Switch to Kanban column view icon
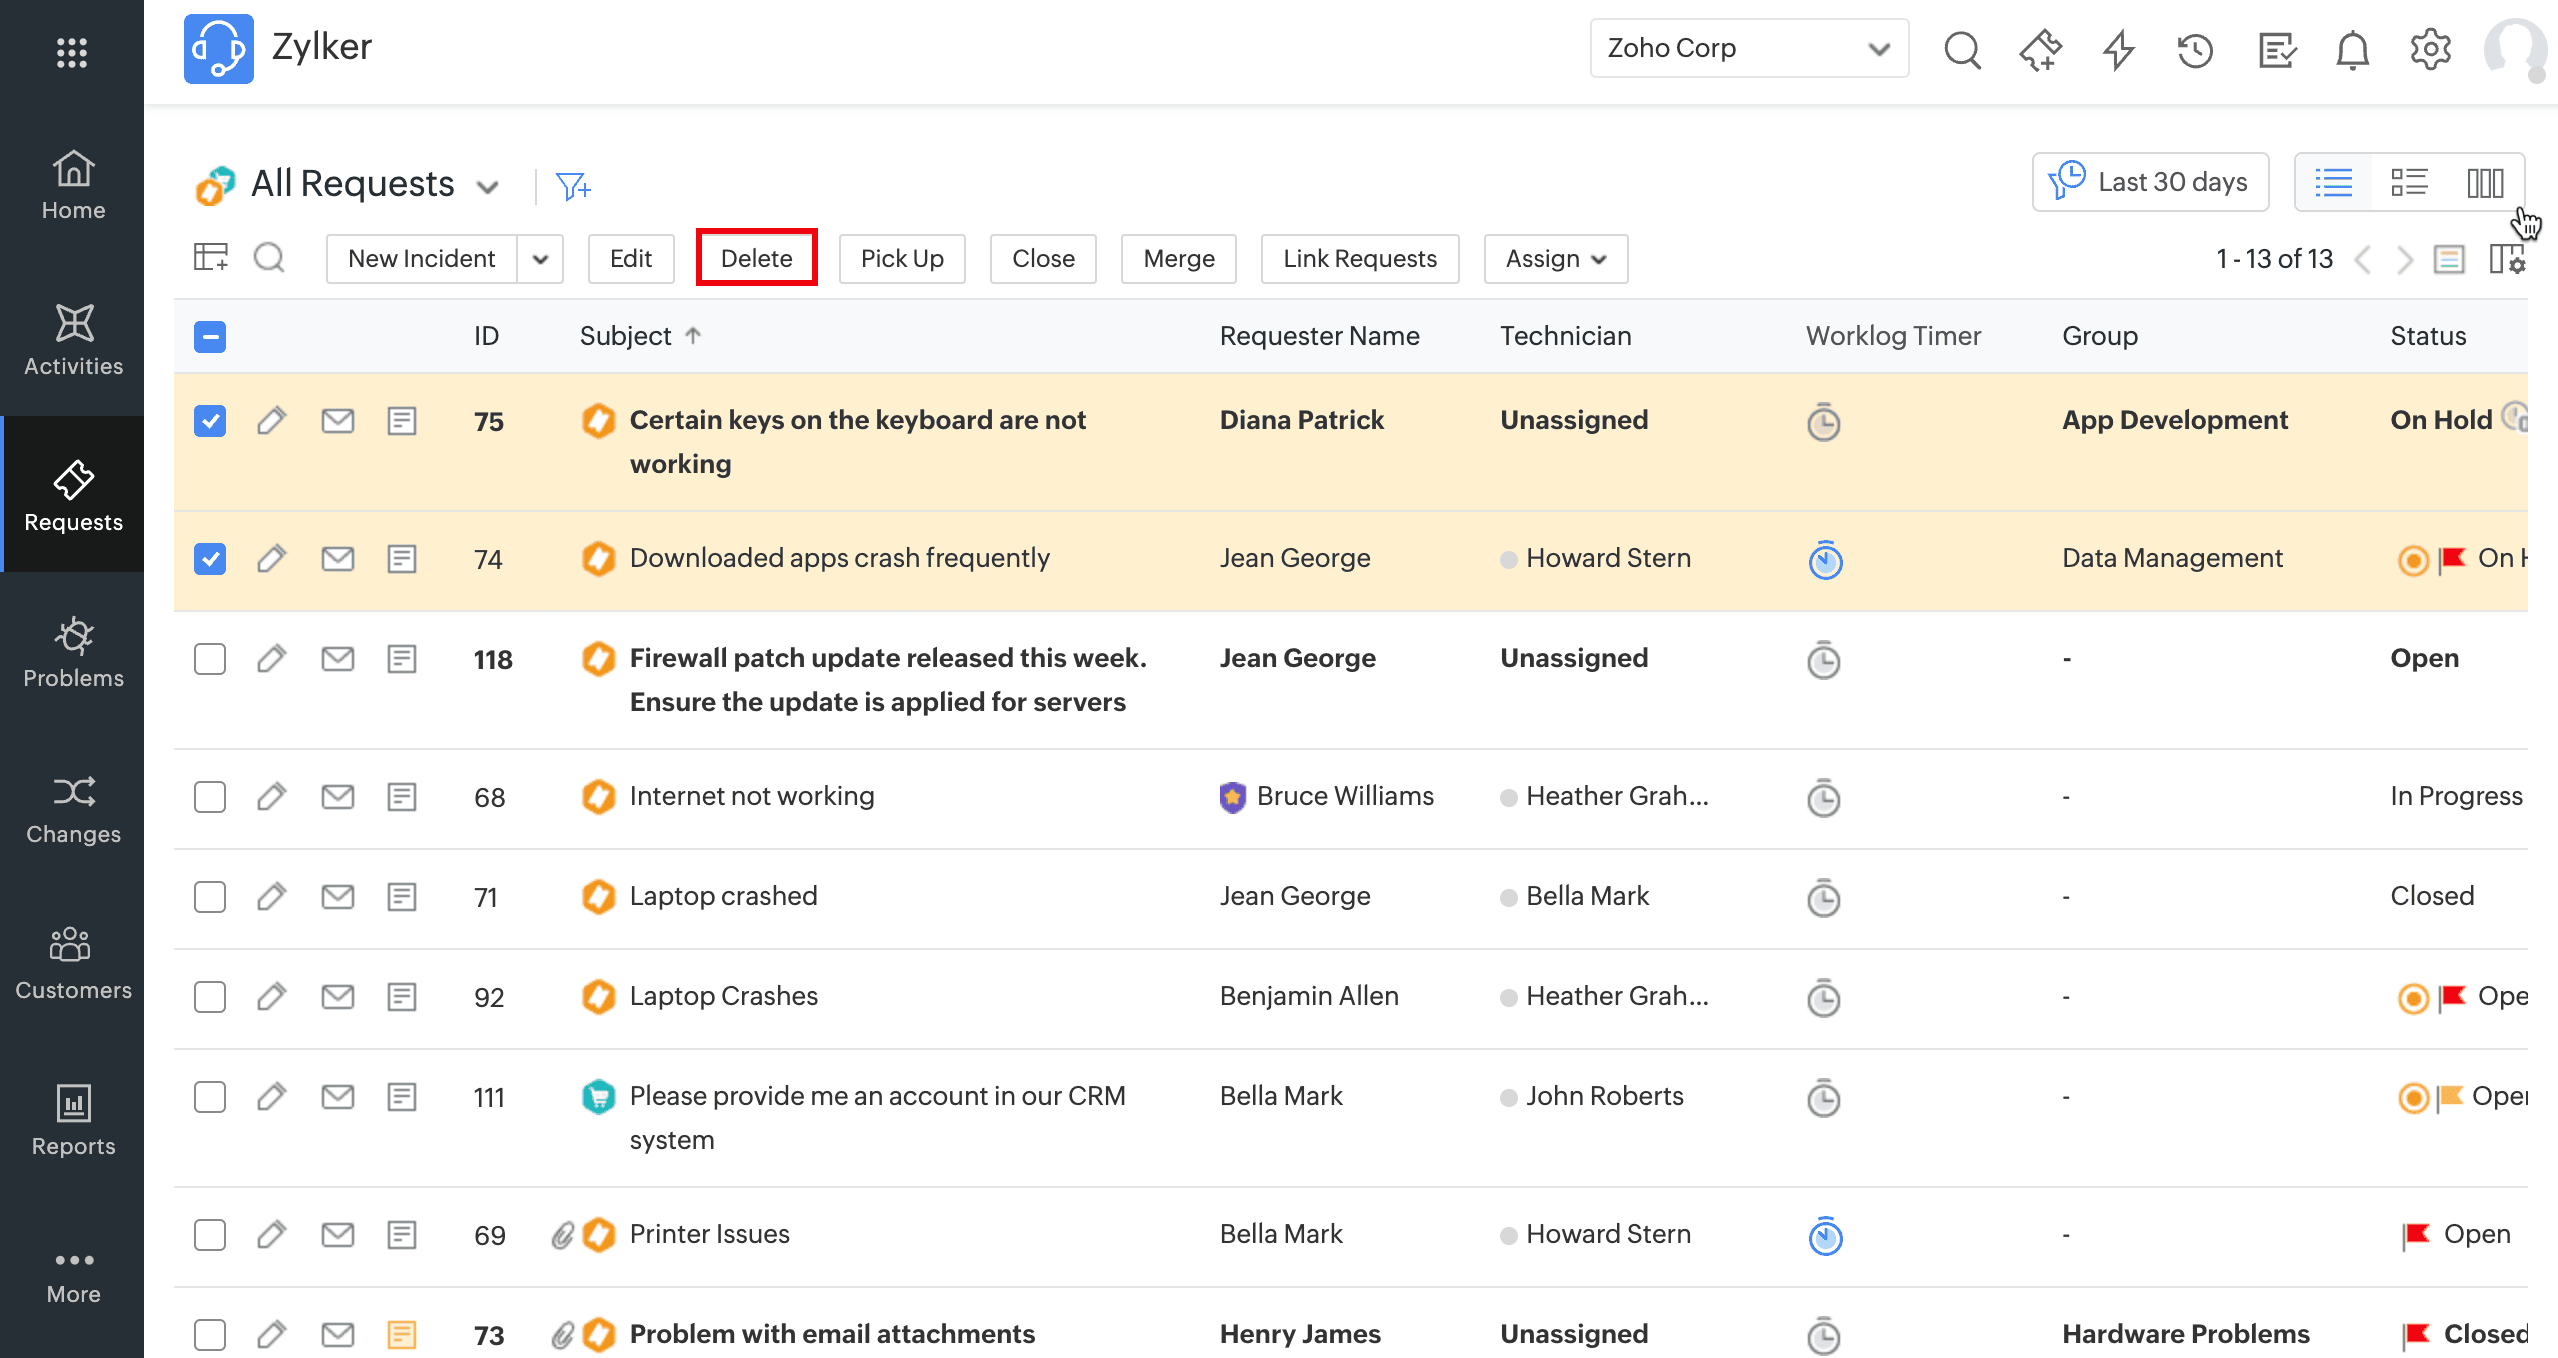2558x1358 pixels. pos(2485,183)
